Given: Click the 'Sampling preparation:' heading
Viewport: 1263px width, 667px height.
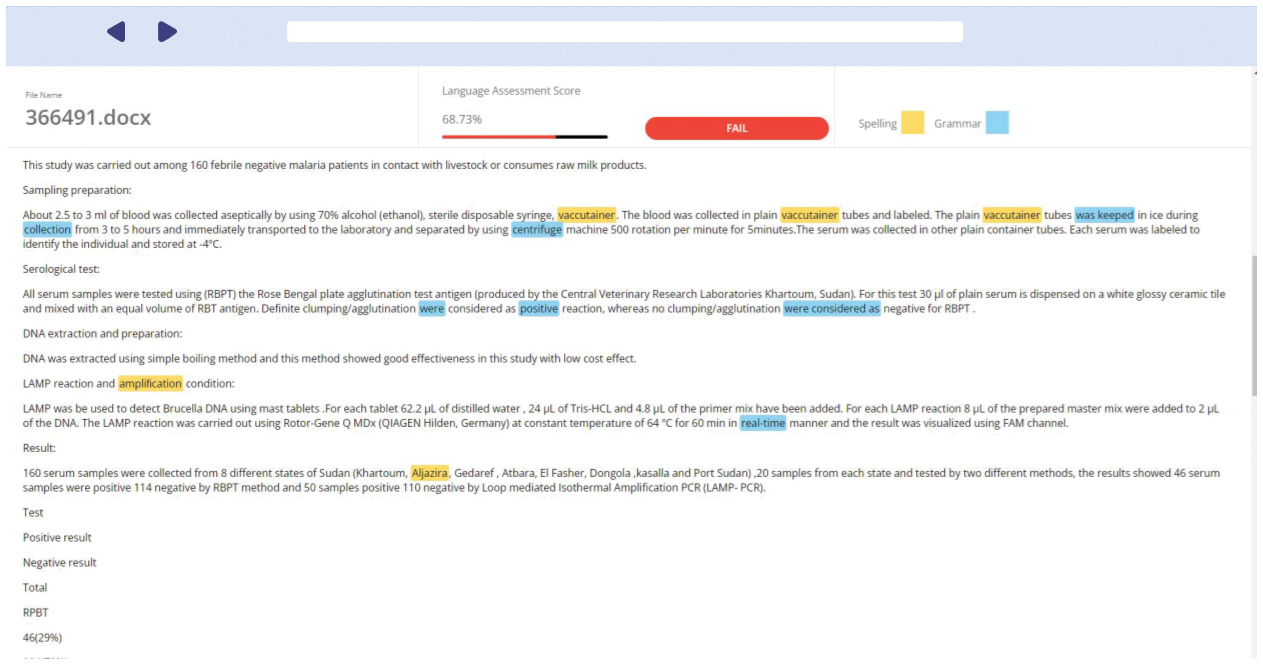Looking at the screenshot, I should click(x=77, y=190).
